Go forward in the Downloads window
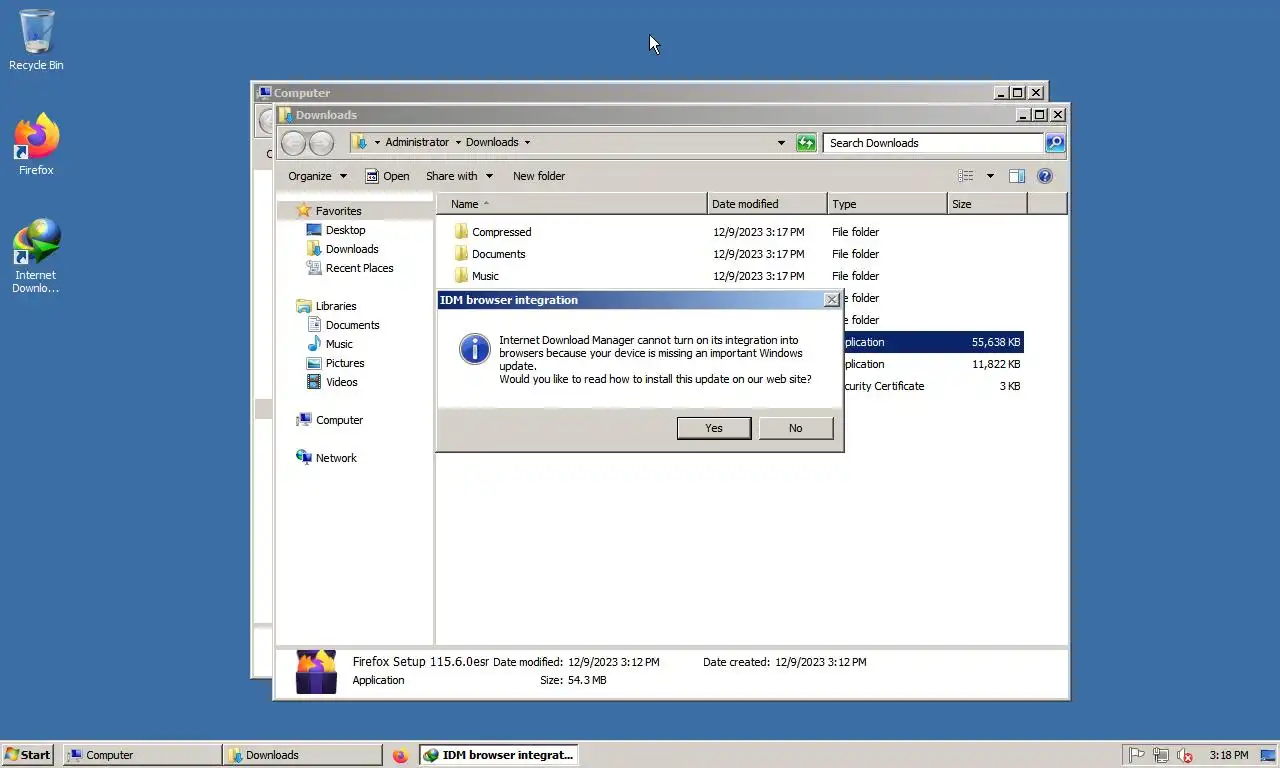Screen dimensions: 1280x768 pyautogui.click(x=321, y=143)
